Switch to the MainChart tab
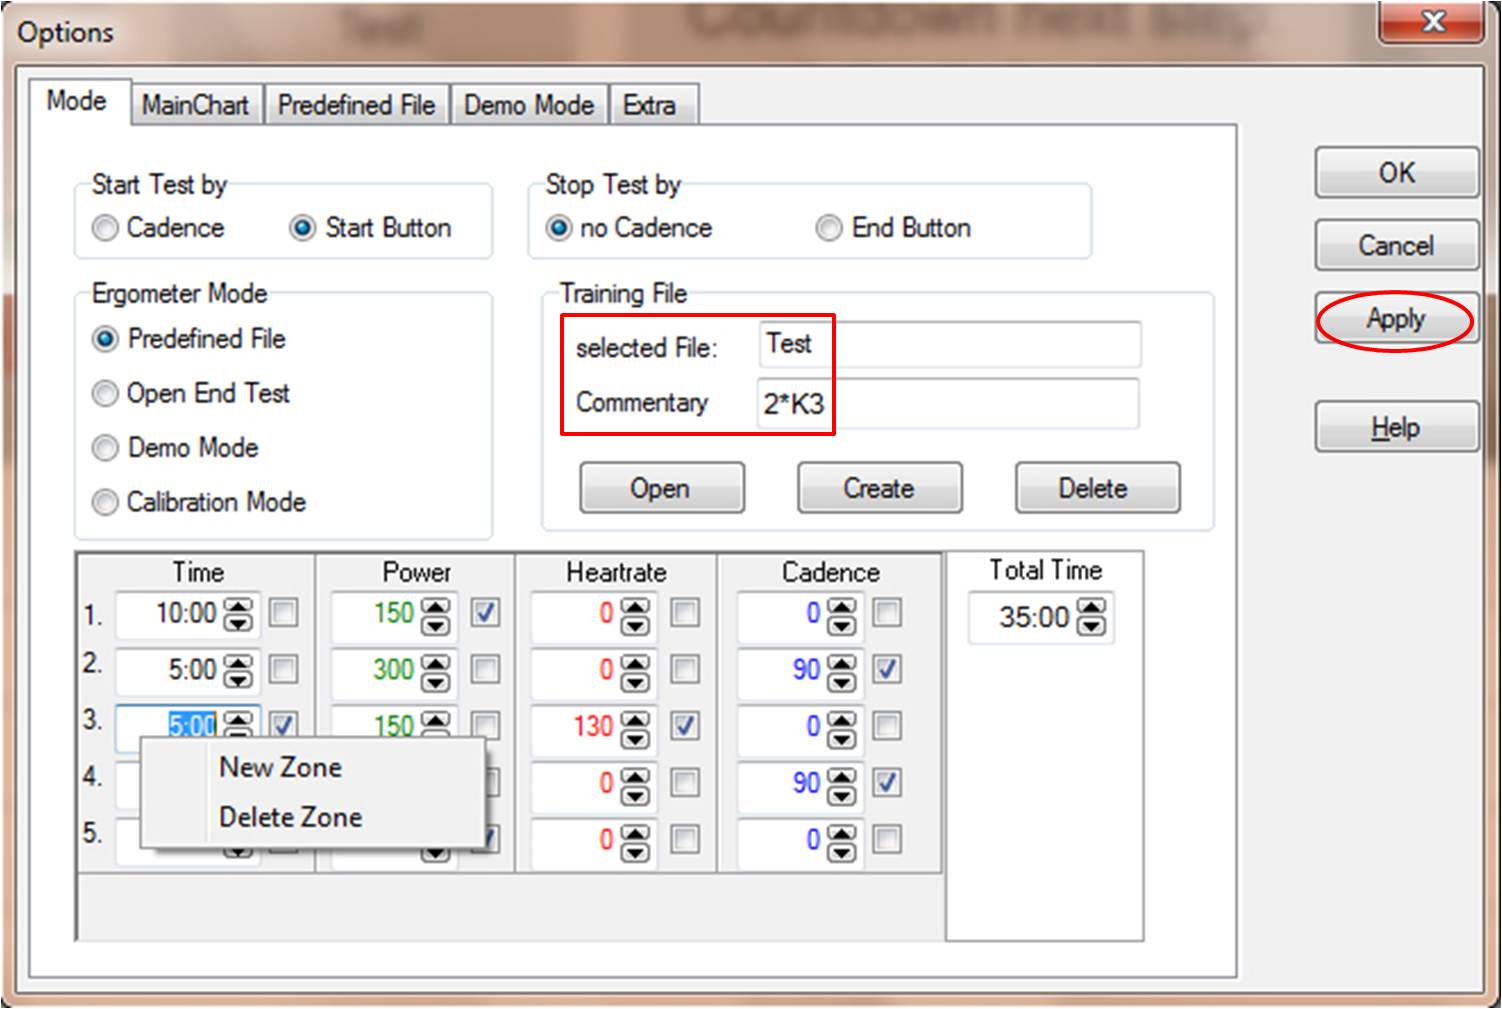1502x1009 pixels. pos(195,105)
